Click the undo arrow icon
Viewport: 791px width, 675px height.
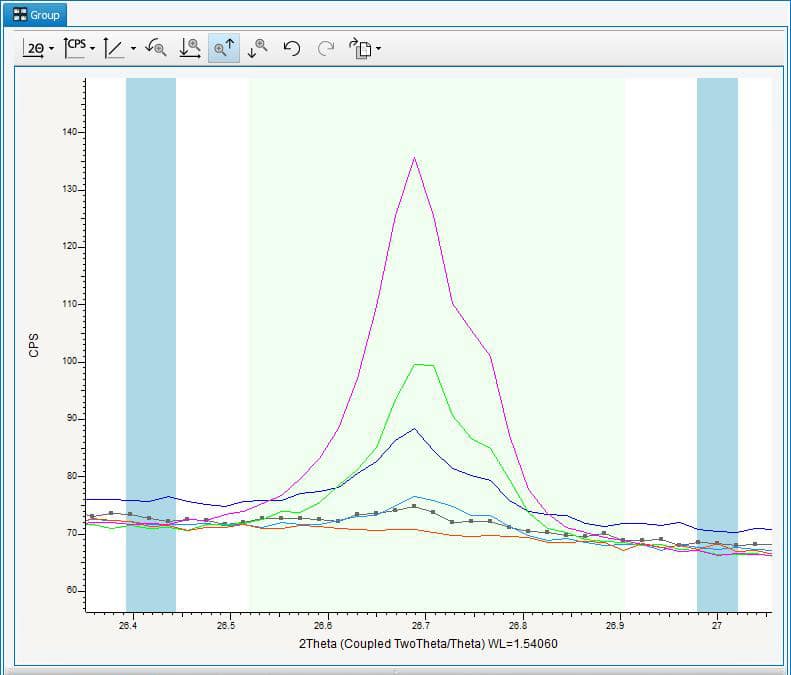292,48
